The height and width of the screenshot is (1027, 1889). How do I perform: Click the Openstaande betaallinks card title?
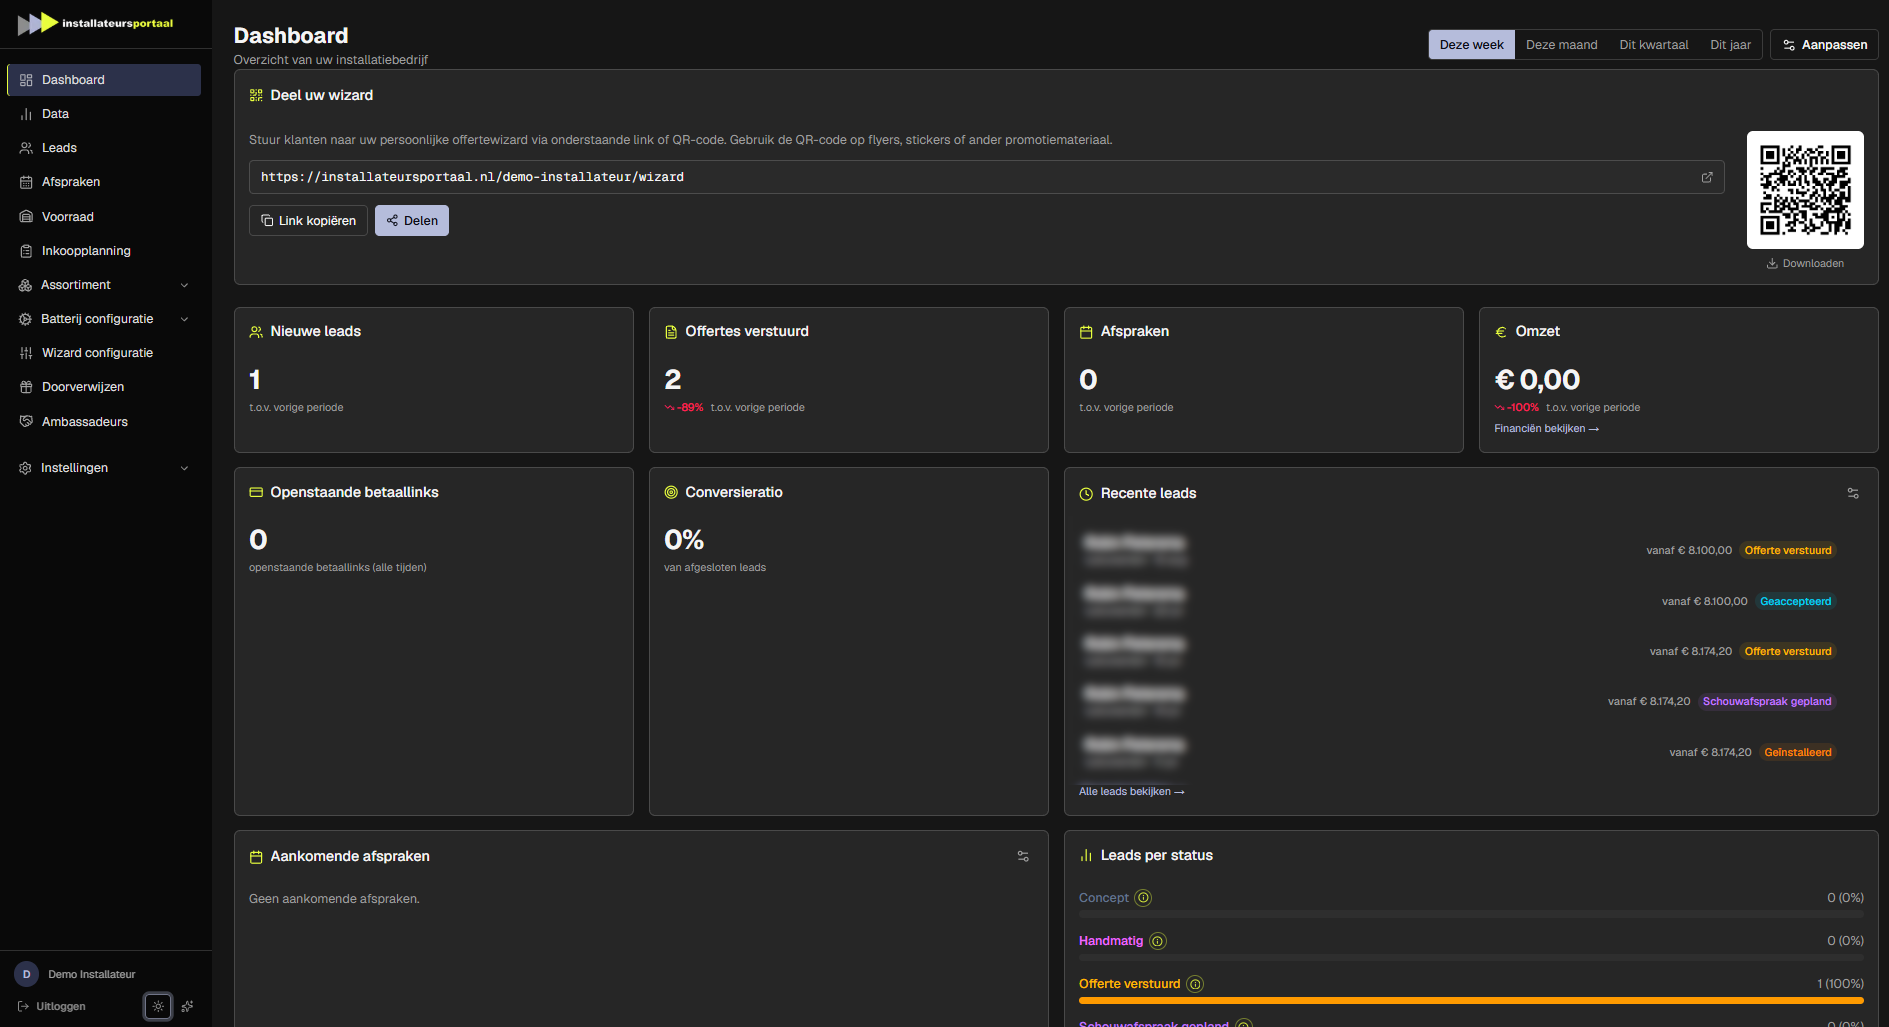354,492
